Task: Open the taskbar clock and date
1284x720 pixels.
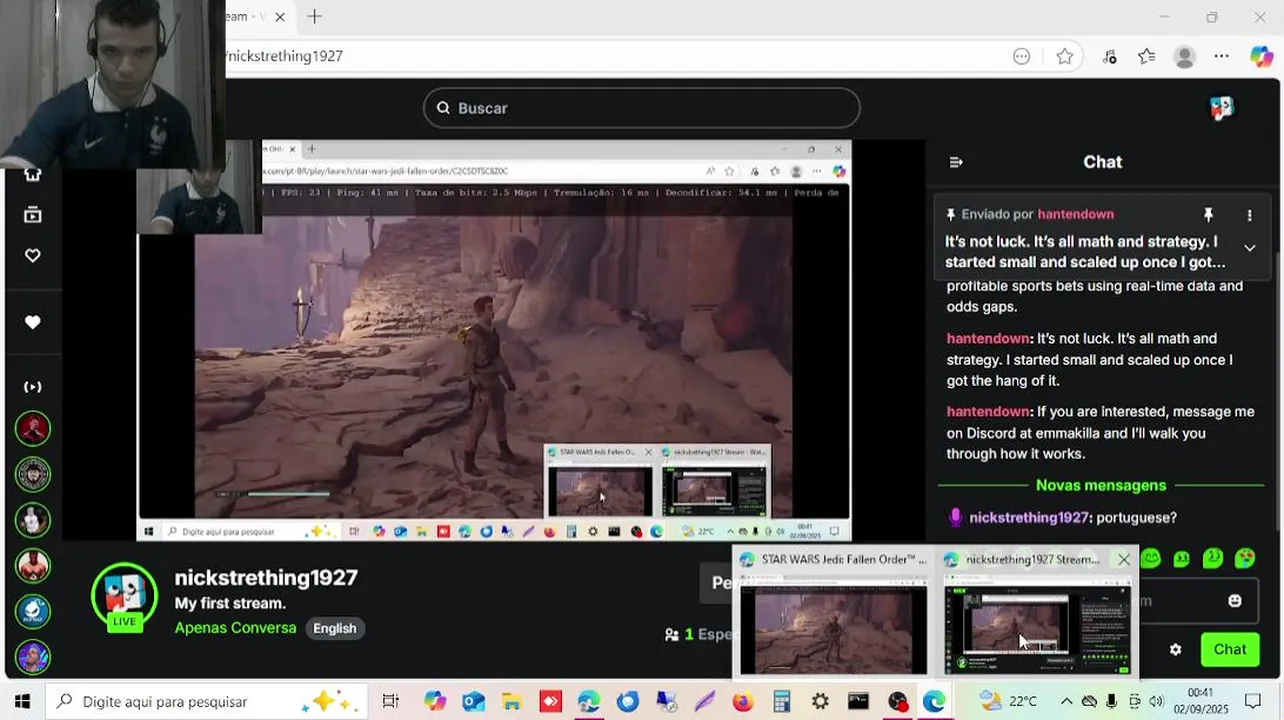Action: click(x=1200, y=702)
